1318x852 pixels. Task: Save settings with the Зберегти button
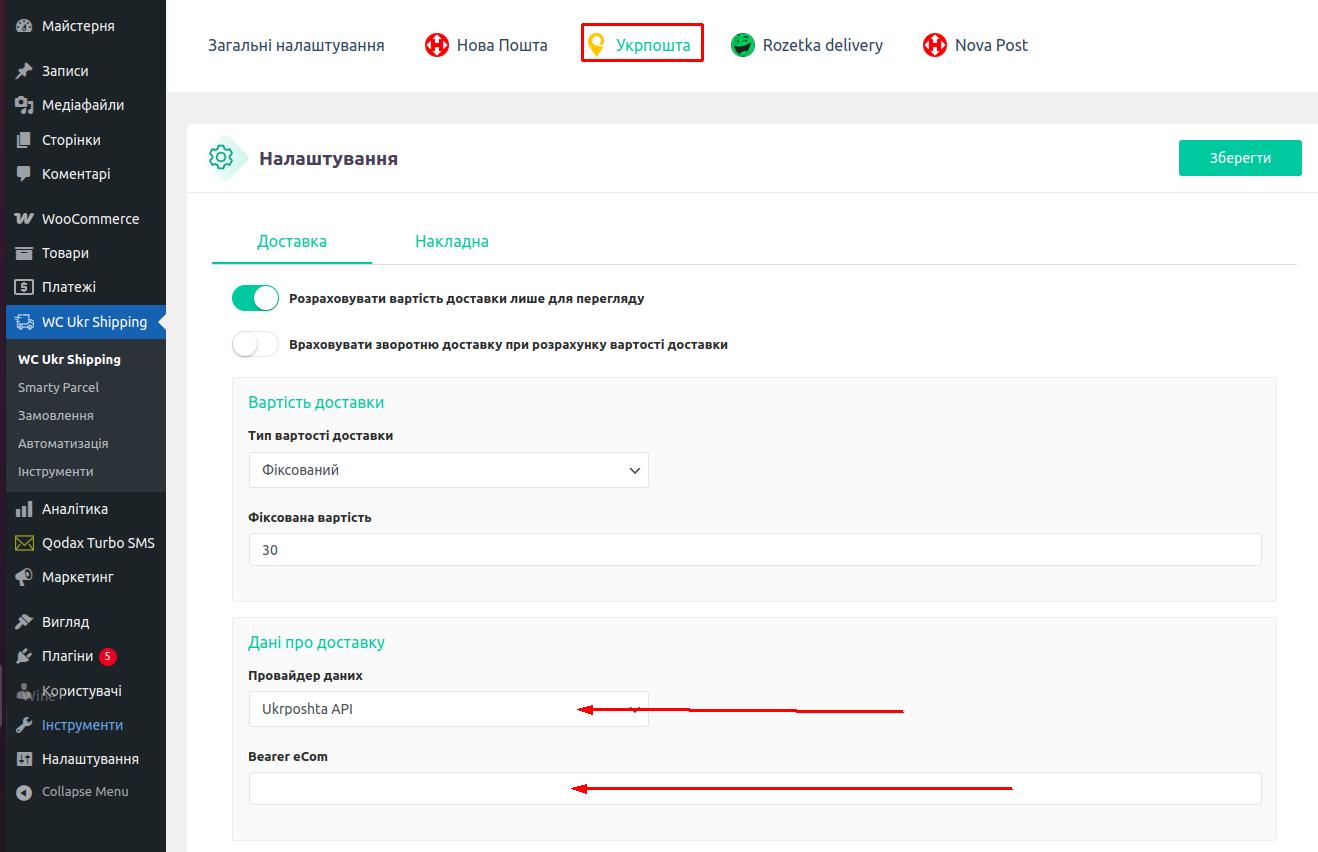1240,158
